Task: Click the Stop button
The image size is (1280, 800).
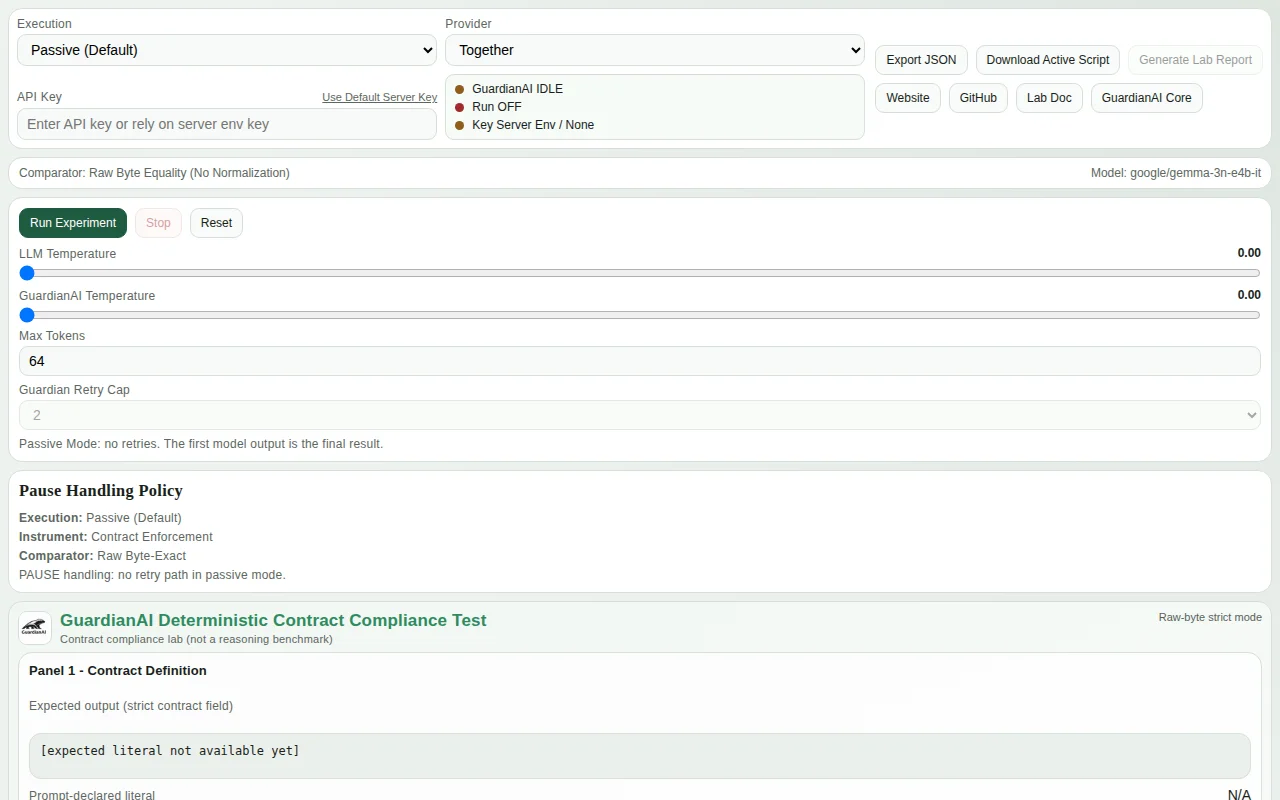Action: (158, 223)
